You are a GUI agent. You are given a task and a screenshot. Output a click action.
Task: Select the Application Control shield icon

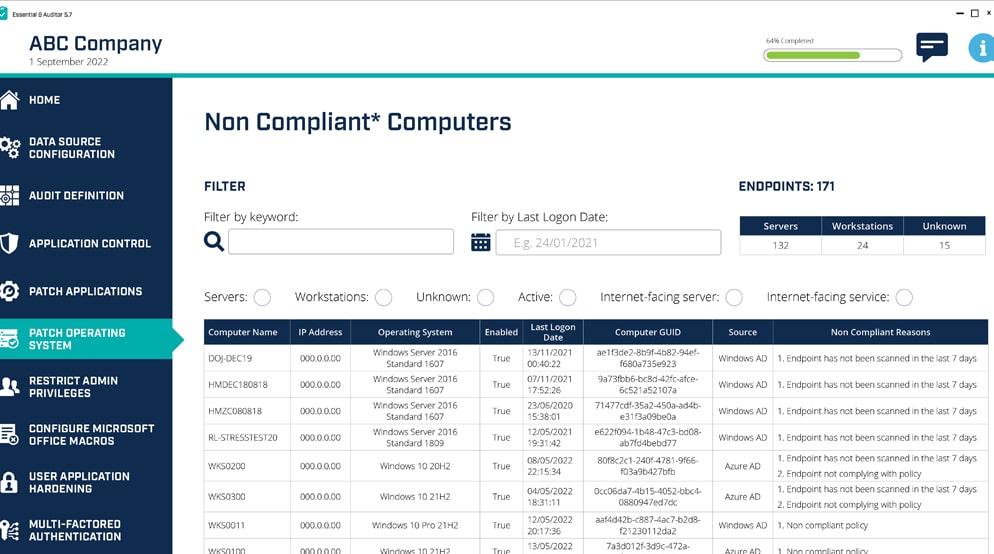pos(10,243)
